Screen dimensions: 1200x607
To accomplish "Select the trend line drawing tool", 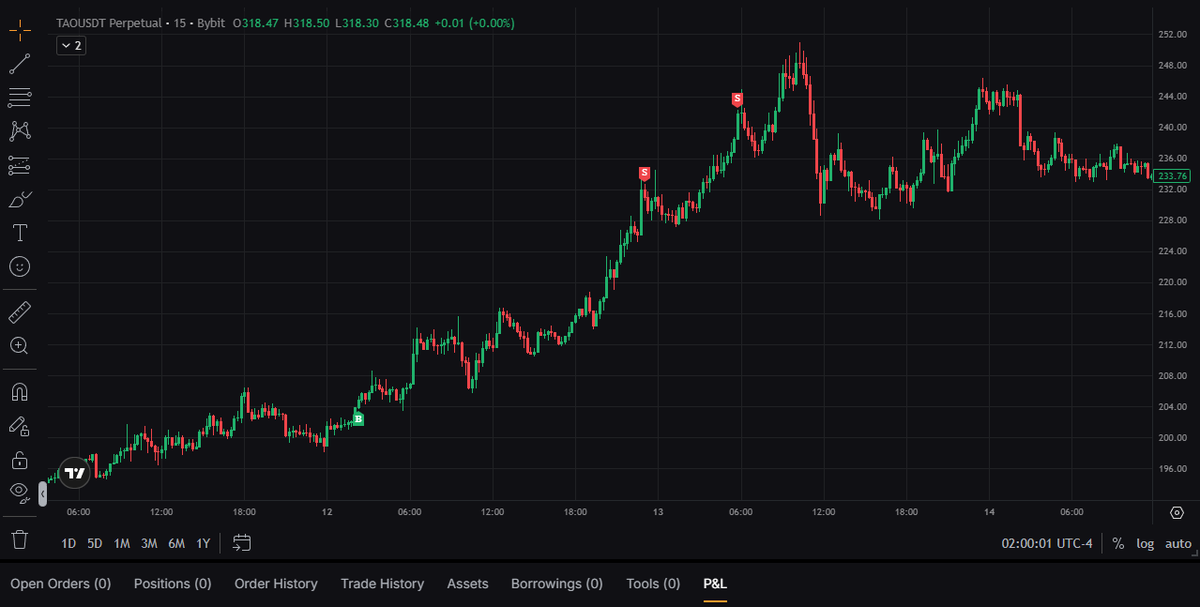I will click(20, 64).
